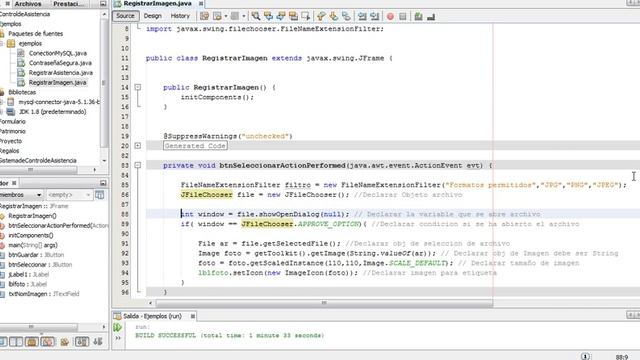Close the Navigator tab
The image size is (640, 360).
click(14, 183)
